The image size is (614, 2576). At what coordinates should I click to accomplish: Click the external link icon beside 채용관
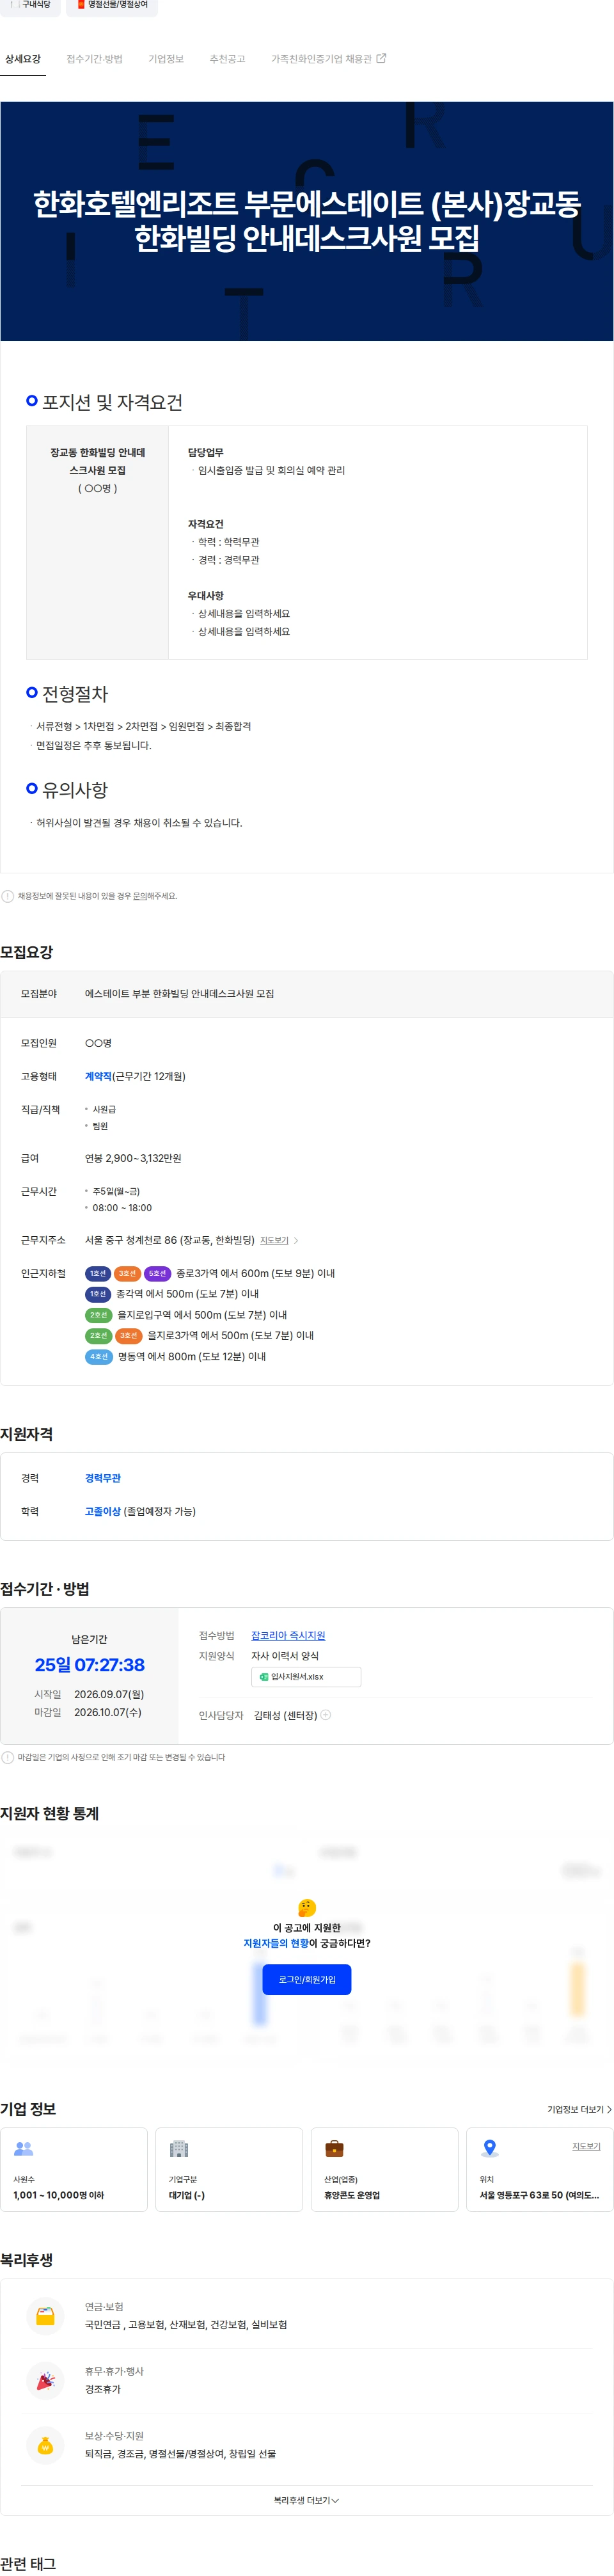point(381,58)
